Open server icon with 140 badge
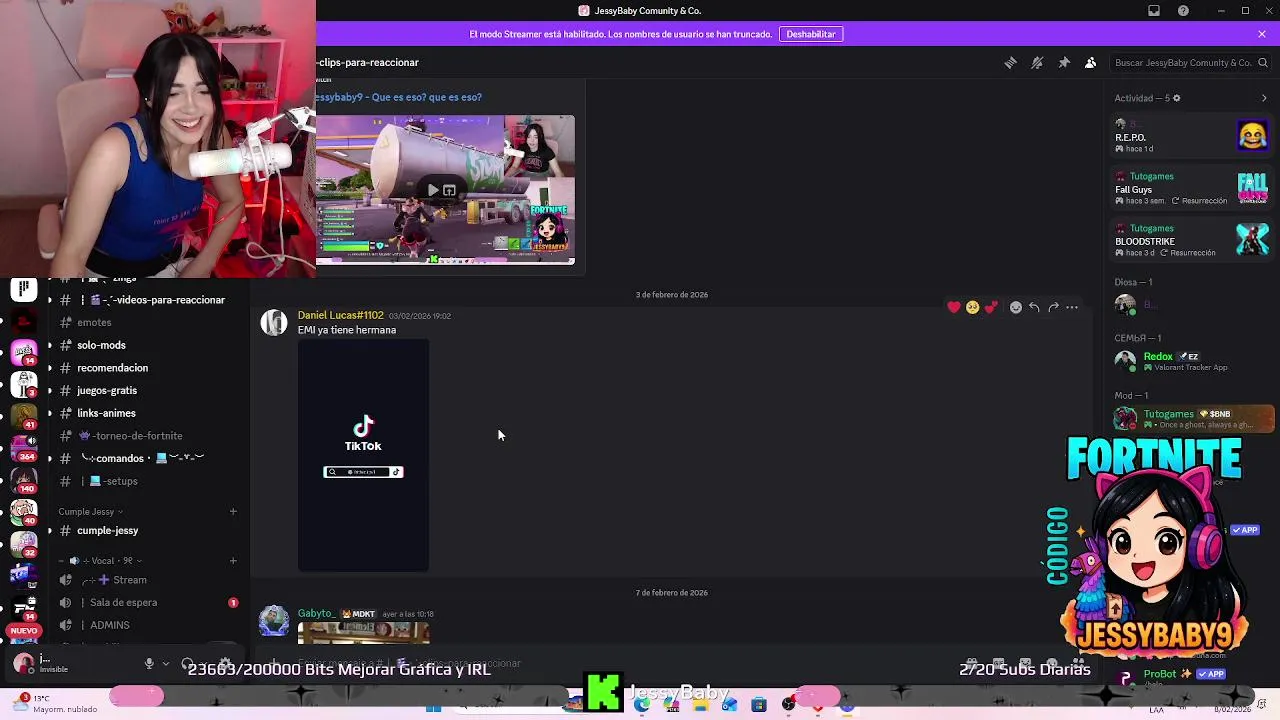This screenshot has height=720, width=1280. (x=24, y=480)
